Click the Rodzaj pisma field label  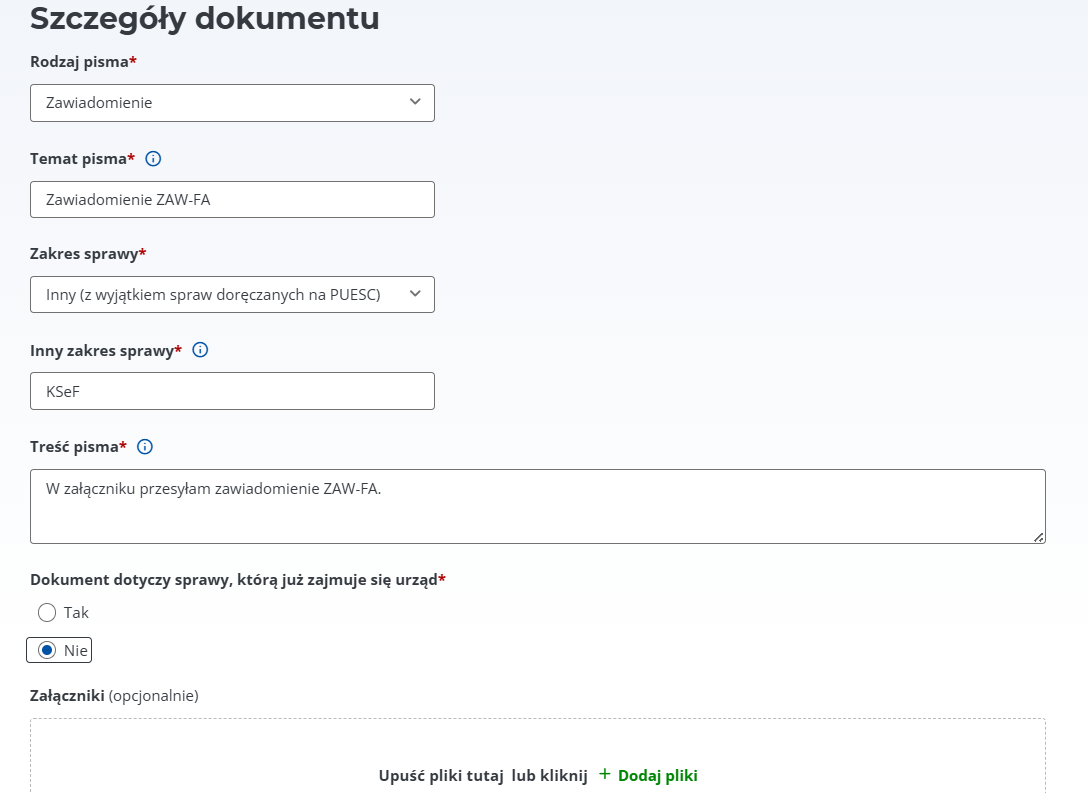pos(80,62)
